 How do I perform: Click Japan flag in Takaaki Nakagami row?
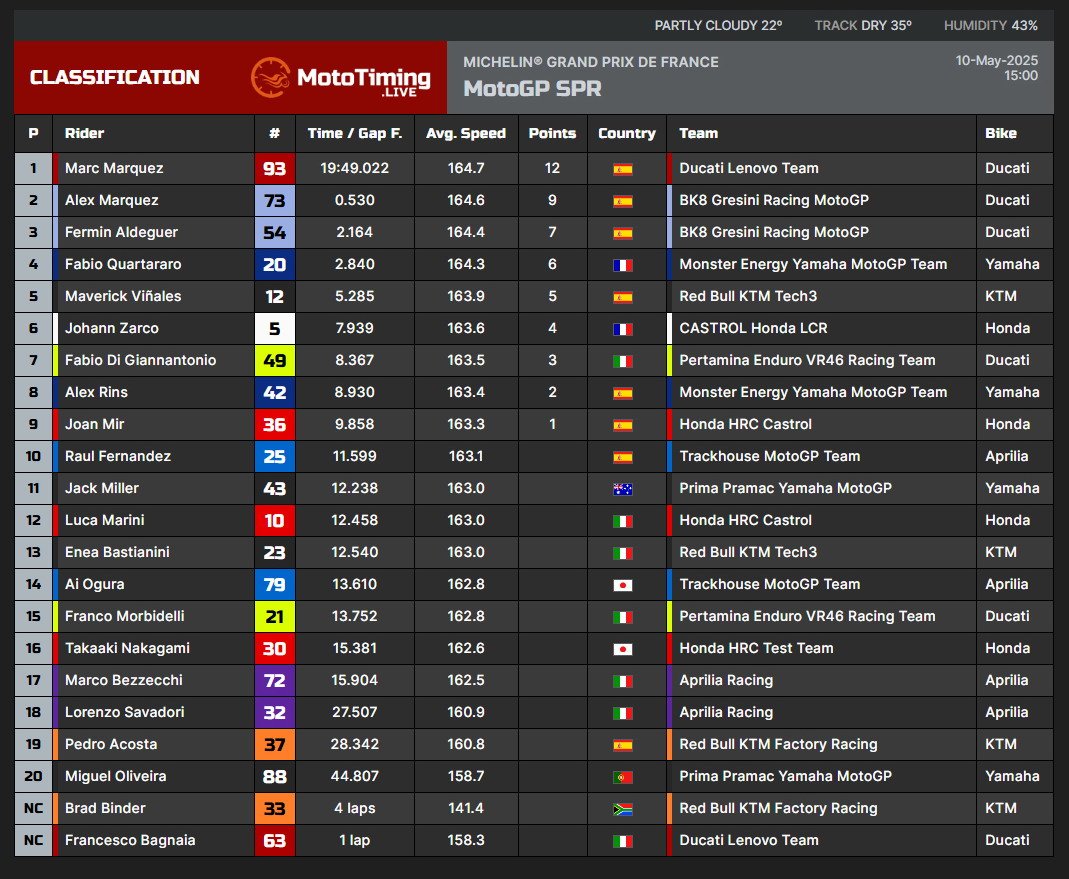click(x=622, y=649)
